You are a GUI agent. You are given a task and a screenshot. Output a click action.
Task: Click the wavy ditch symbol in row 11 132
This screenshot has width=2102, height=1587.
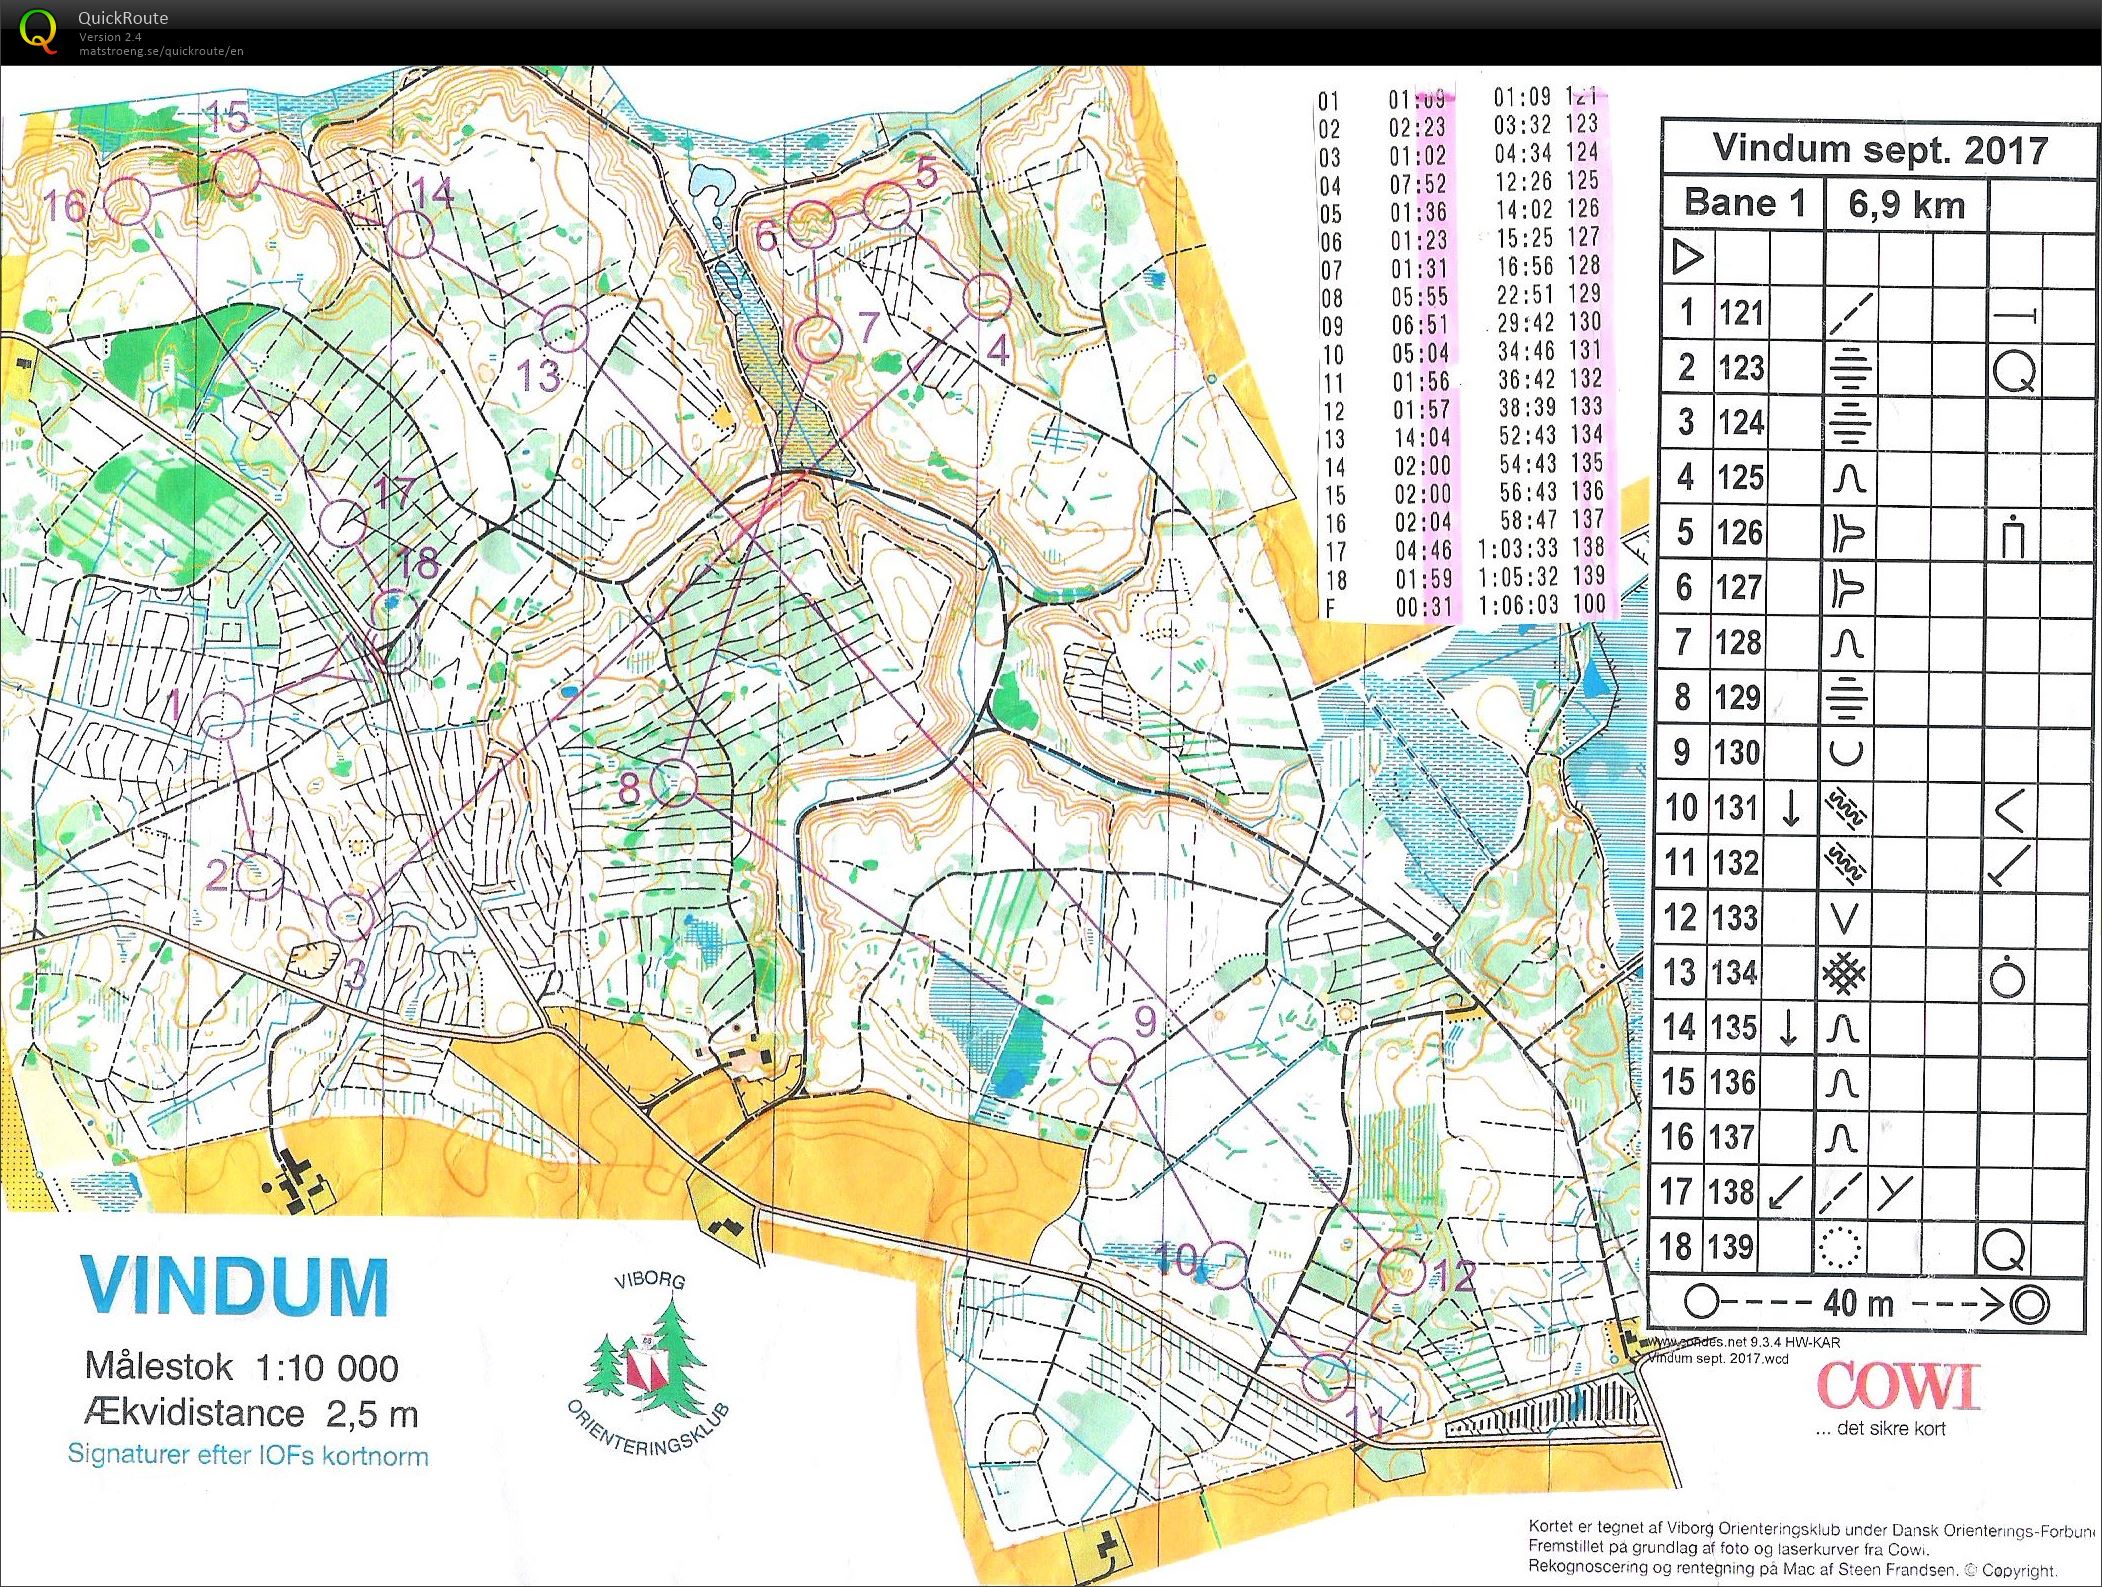point(1845,863)
